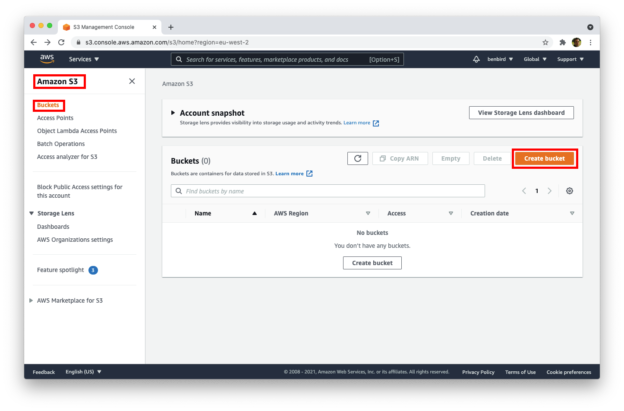Collapse the Storage Lens section

pyautogui.click(x=31, y=213)
